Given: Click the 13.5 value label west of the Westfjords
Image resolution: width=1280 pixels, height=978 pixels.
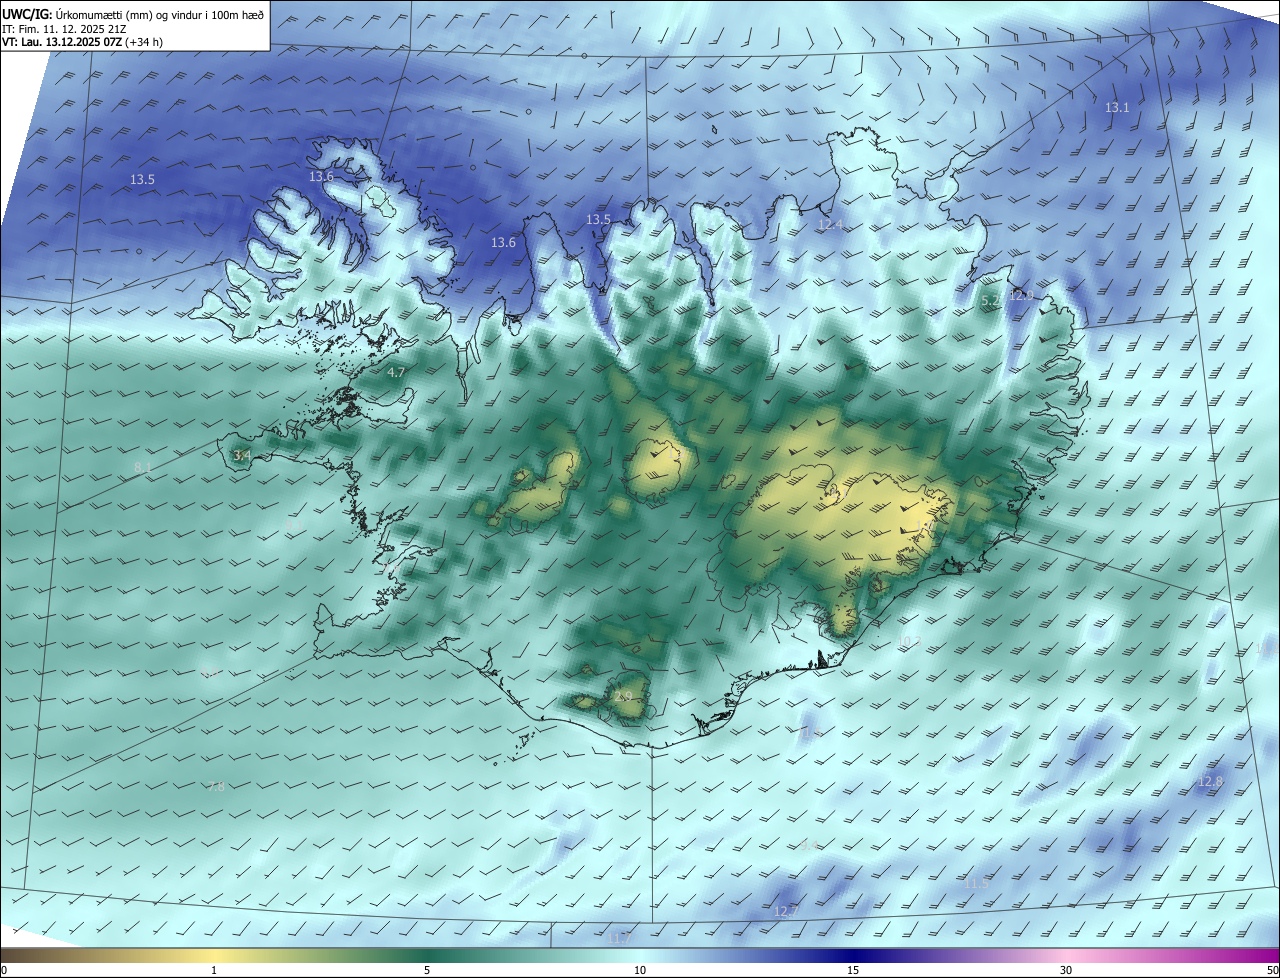Looking at the screenshot, I should 142,179.
